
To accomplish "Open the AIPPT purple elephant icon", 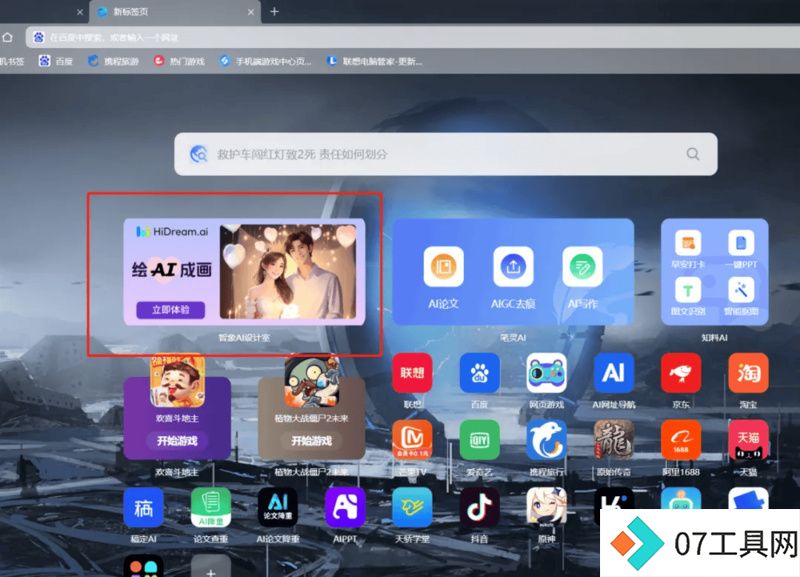I will 345,507.
